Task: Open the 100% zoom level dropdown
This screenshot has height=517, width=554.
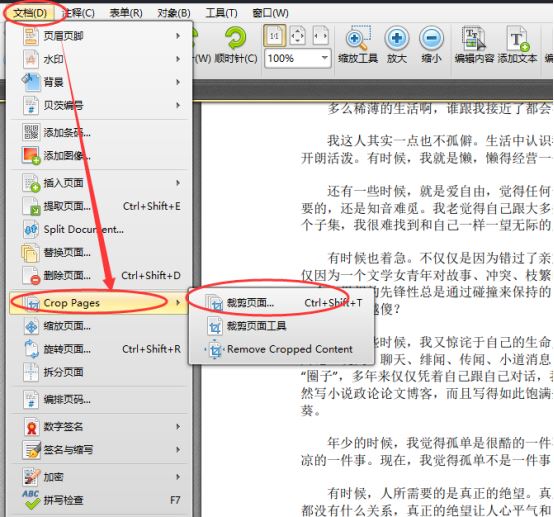Action: tap(324, 58)
